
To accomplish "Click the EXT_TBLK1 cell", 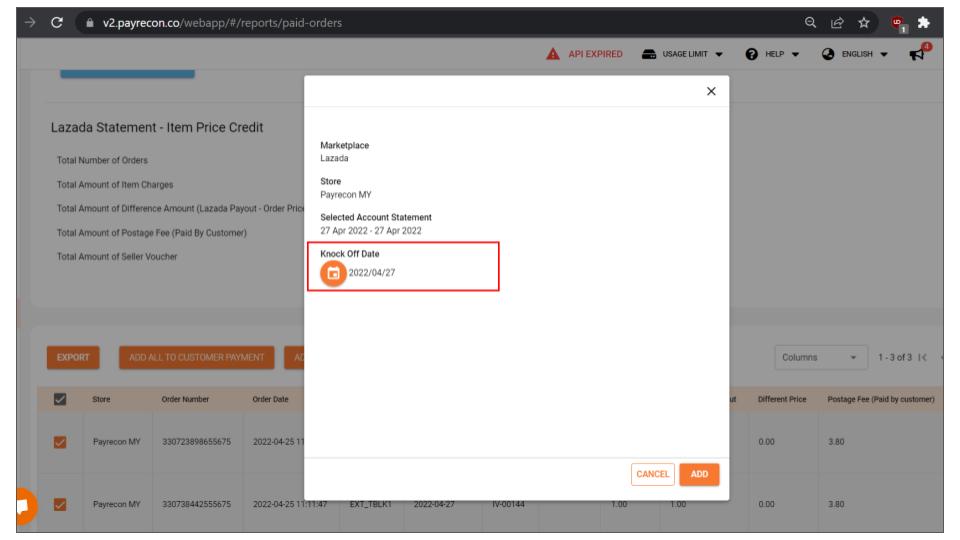I will pyautogui.click(x=370, y=504).
